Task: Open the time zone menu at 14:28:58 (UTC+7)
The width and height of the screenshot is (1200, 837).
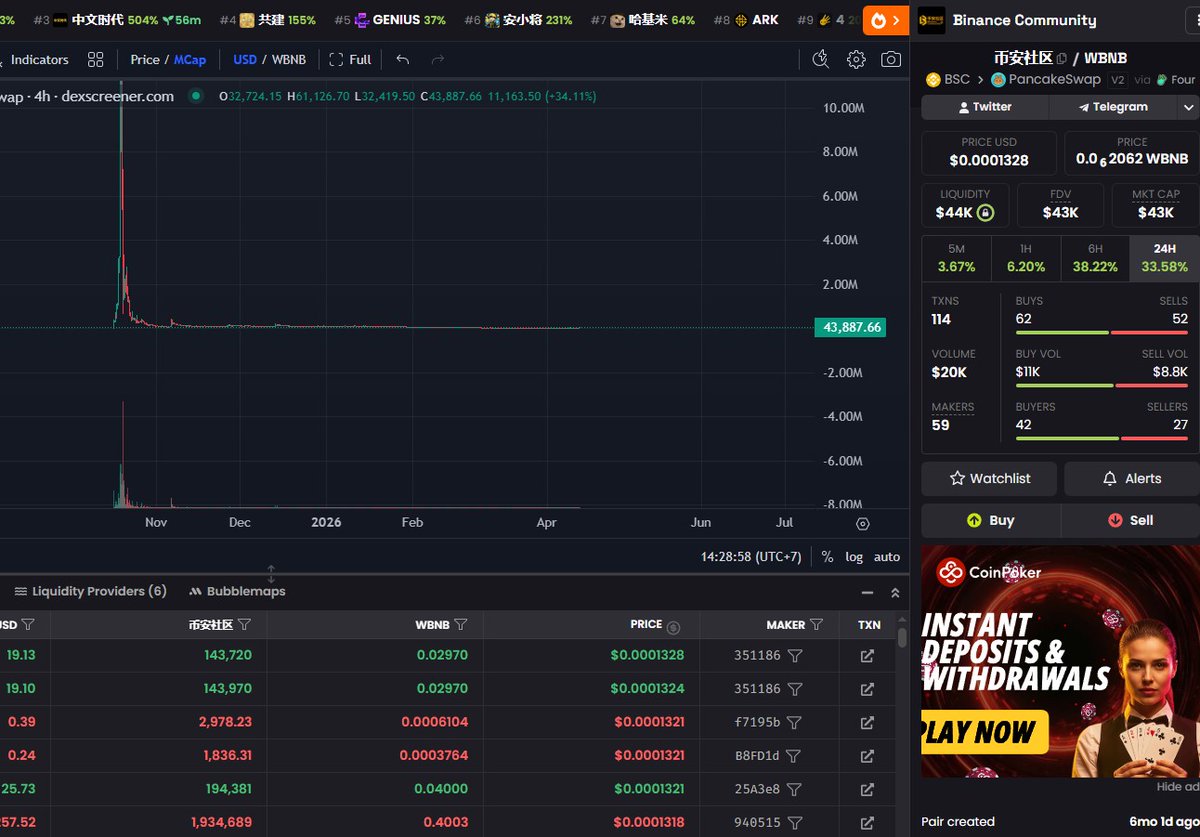Action: [751, 557]
